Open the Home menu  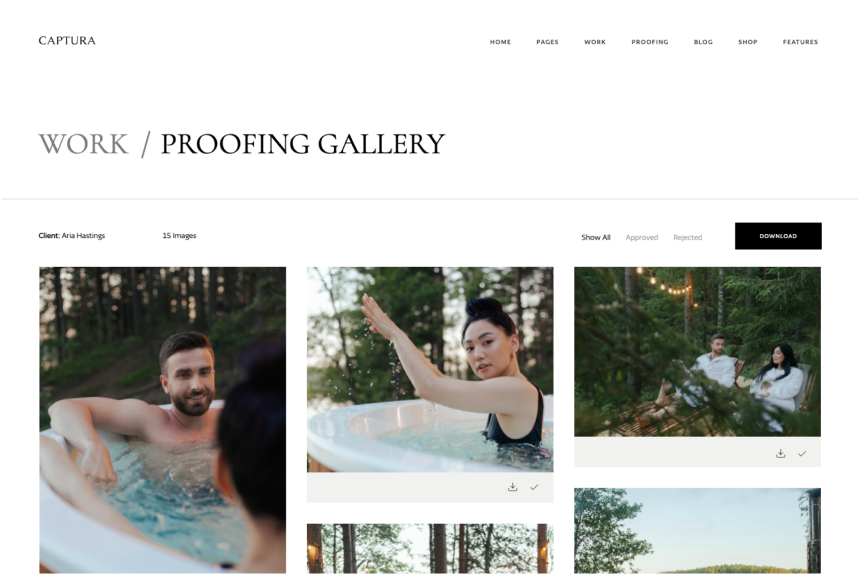click(500, 42)
